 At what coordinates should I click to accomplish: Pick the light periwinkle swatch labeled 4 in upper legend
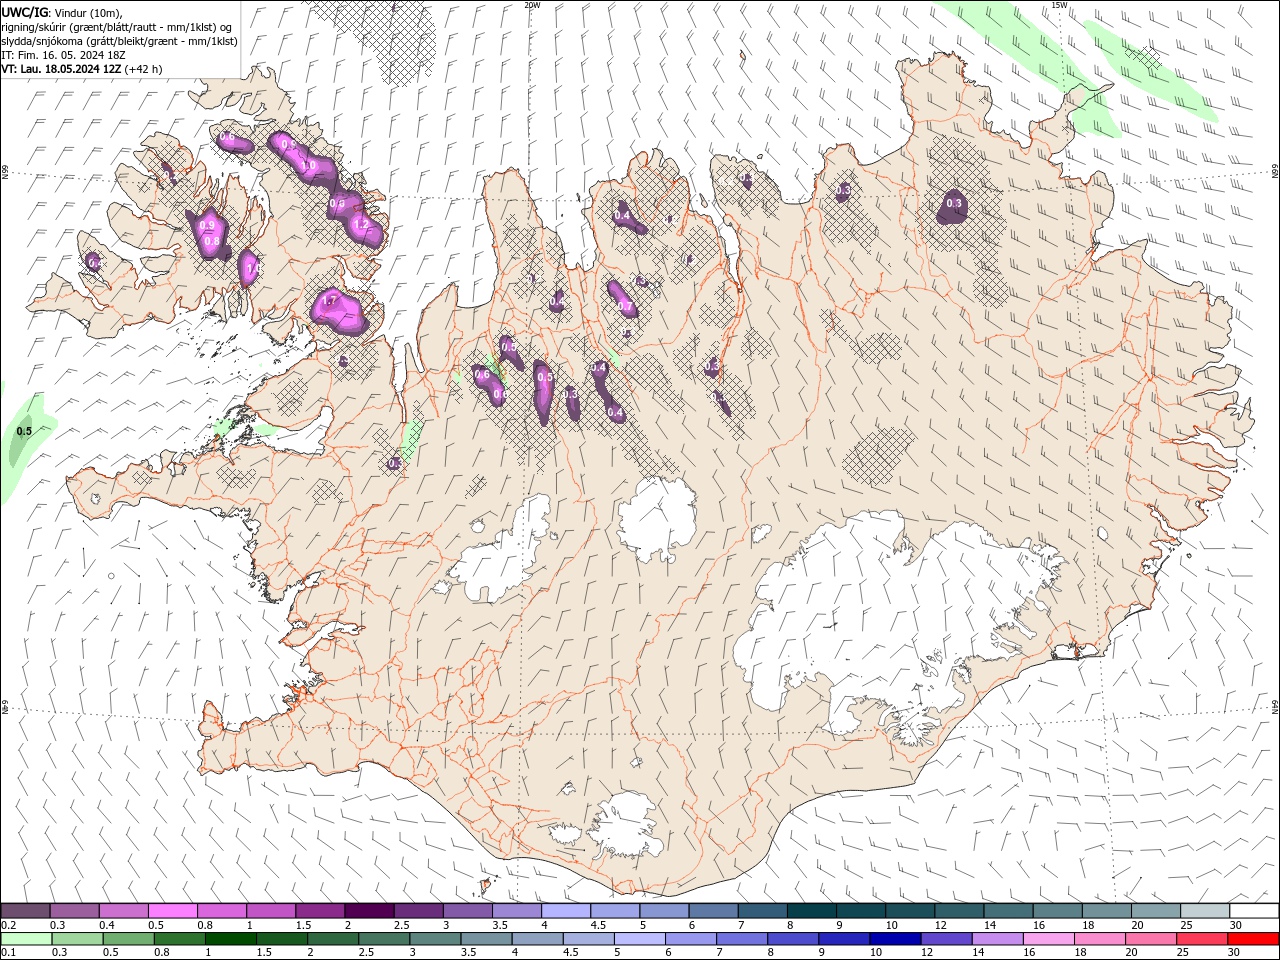[566, 910]
